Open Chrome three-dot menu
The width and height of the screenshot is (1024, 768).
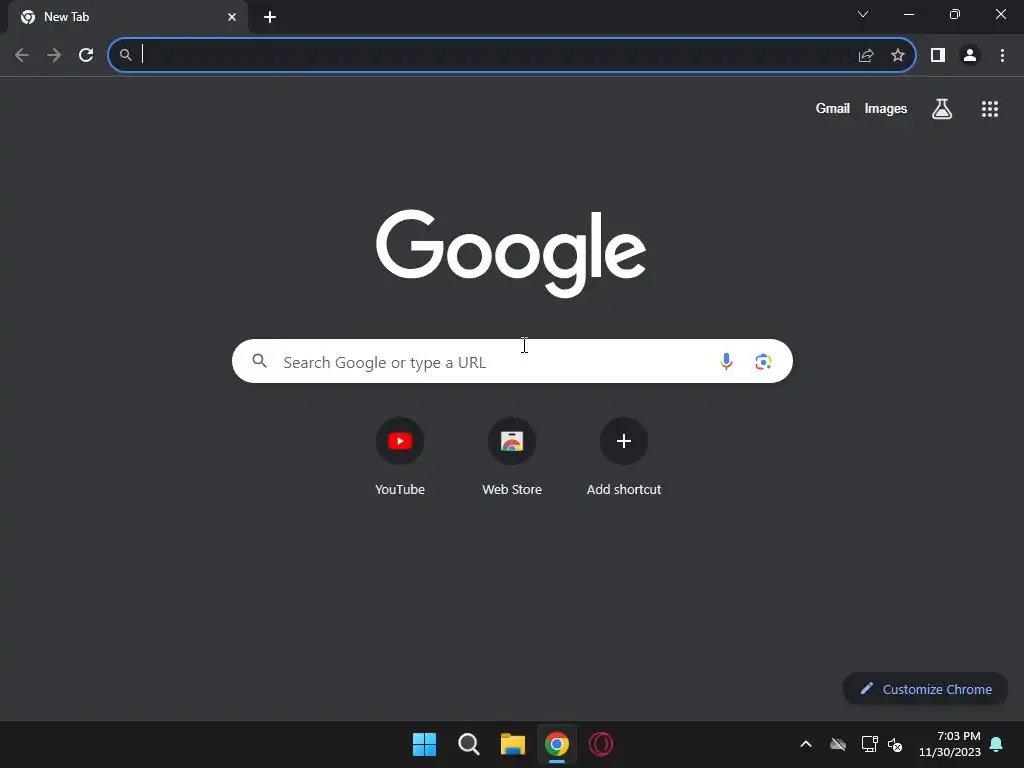[x=1002, y=56]
